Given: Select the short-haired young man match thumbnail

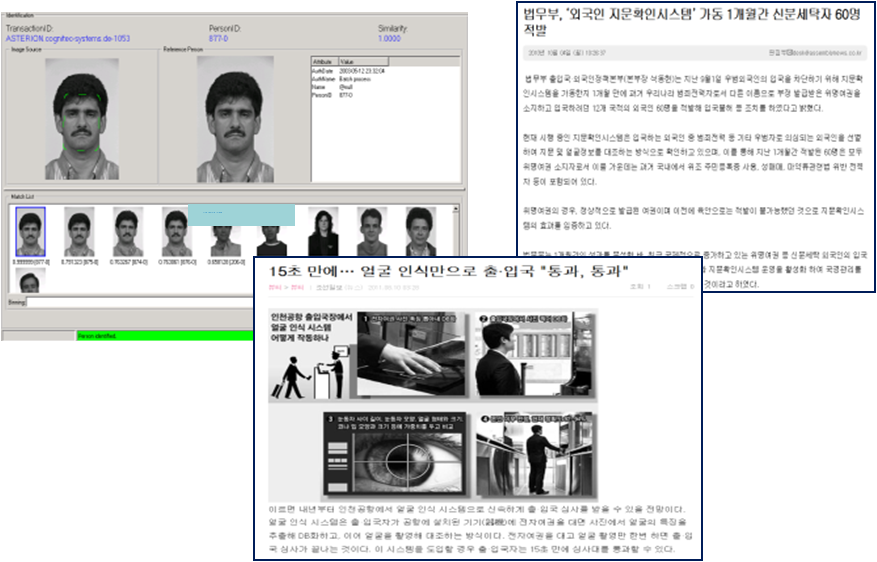Looking at the screenshot, I should (x=372, y=232).
